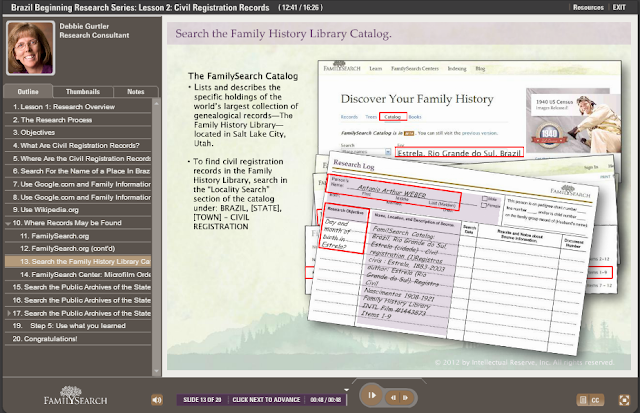Screen dimensions: 640x413
Task: Open 5. Where Are the Civil Registration Records
Action: tap(78, 158)
